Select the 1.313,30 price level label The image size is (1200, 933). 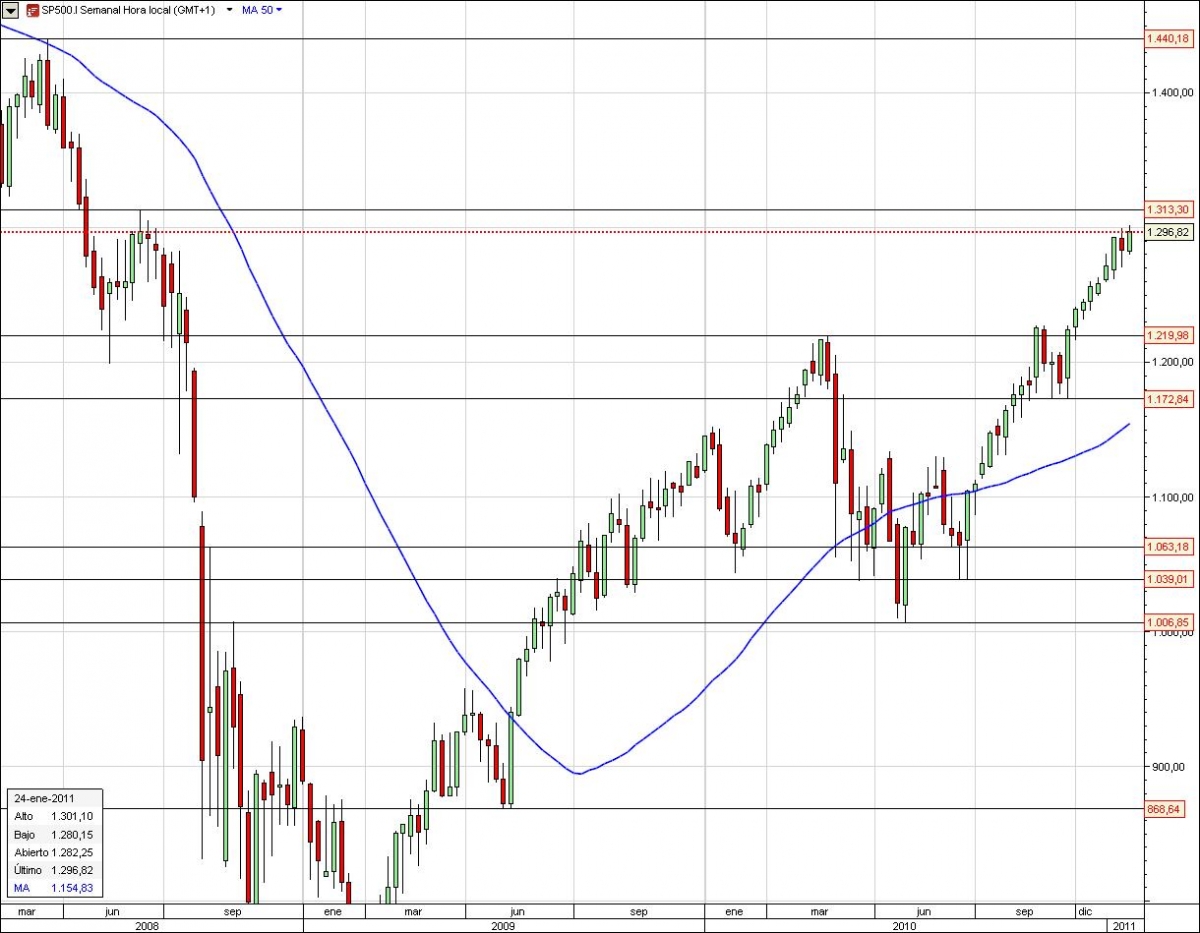(x=1171, y=210)
